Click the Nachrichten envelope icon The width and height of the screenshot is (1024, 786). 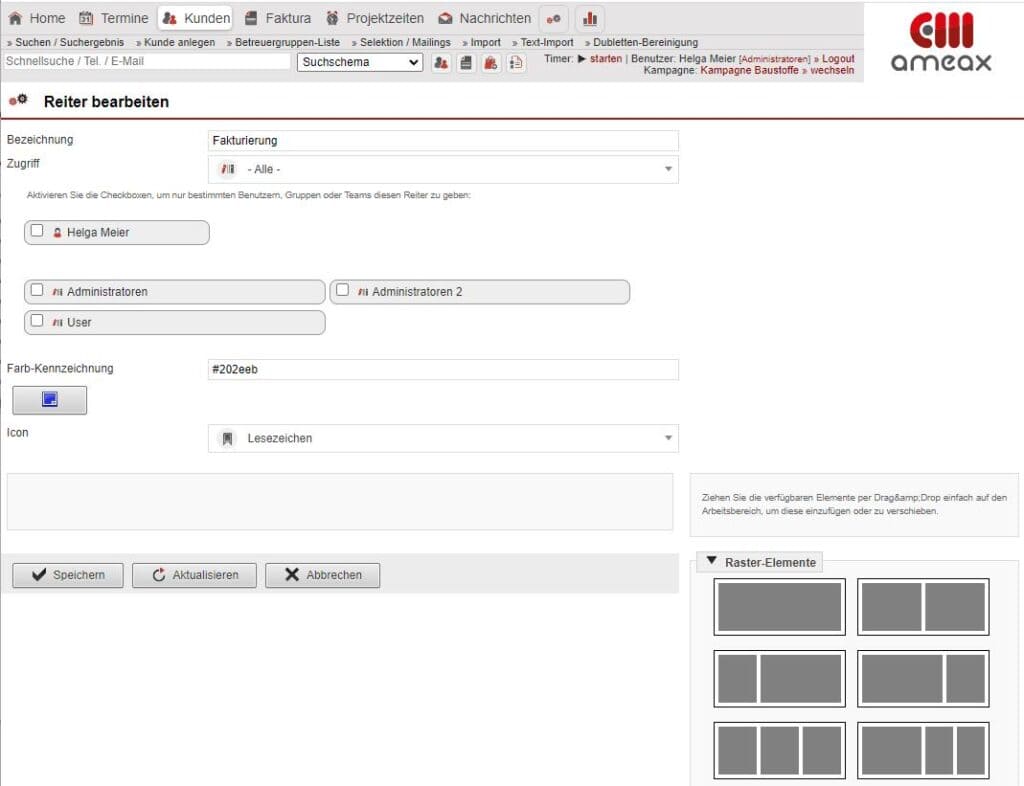tap(447, 18)
